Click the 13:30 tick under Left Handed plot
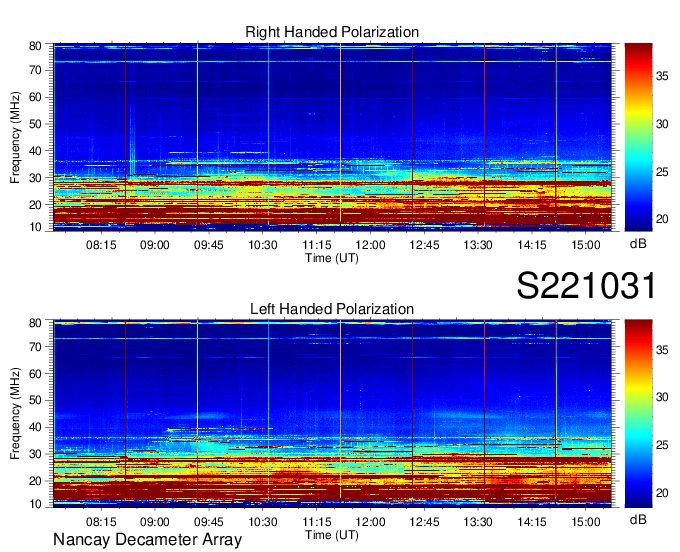The image size is (680, 552). coord(478,522)
